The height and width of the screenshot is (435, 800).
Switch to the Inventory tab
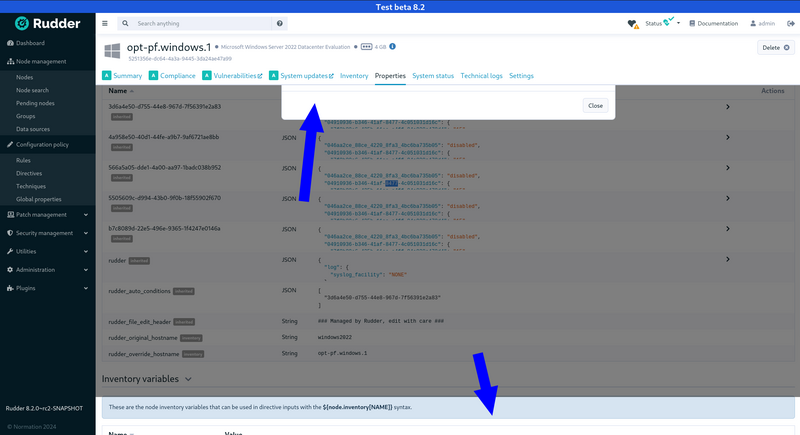[354, 75]
